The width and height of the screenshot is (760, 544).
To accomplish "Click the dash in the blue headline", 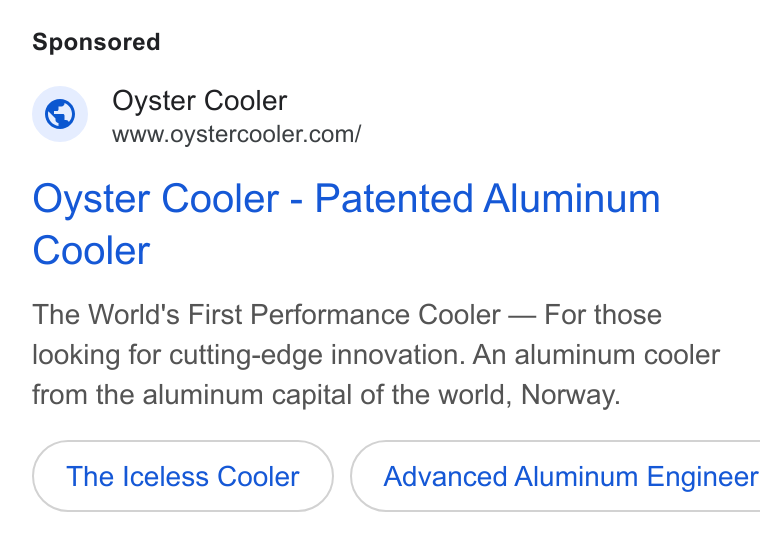I will 297,201.
